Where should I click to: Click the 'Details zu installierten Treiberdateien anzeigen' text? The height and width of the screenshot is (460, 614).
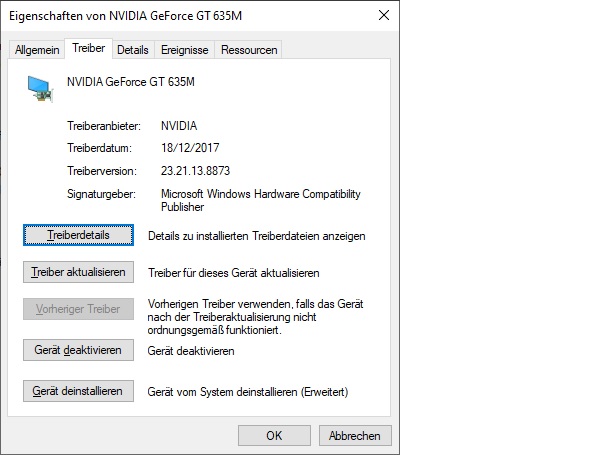[256, 236]
